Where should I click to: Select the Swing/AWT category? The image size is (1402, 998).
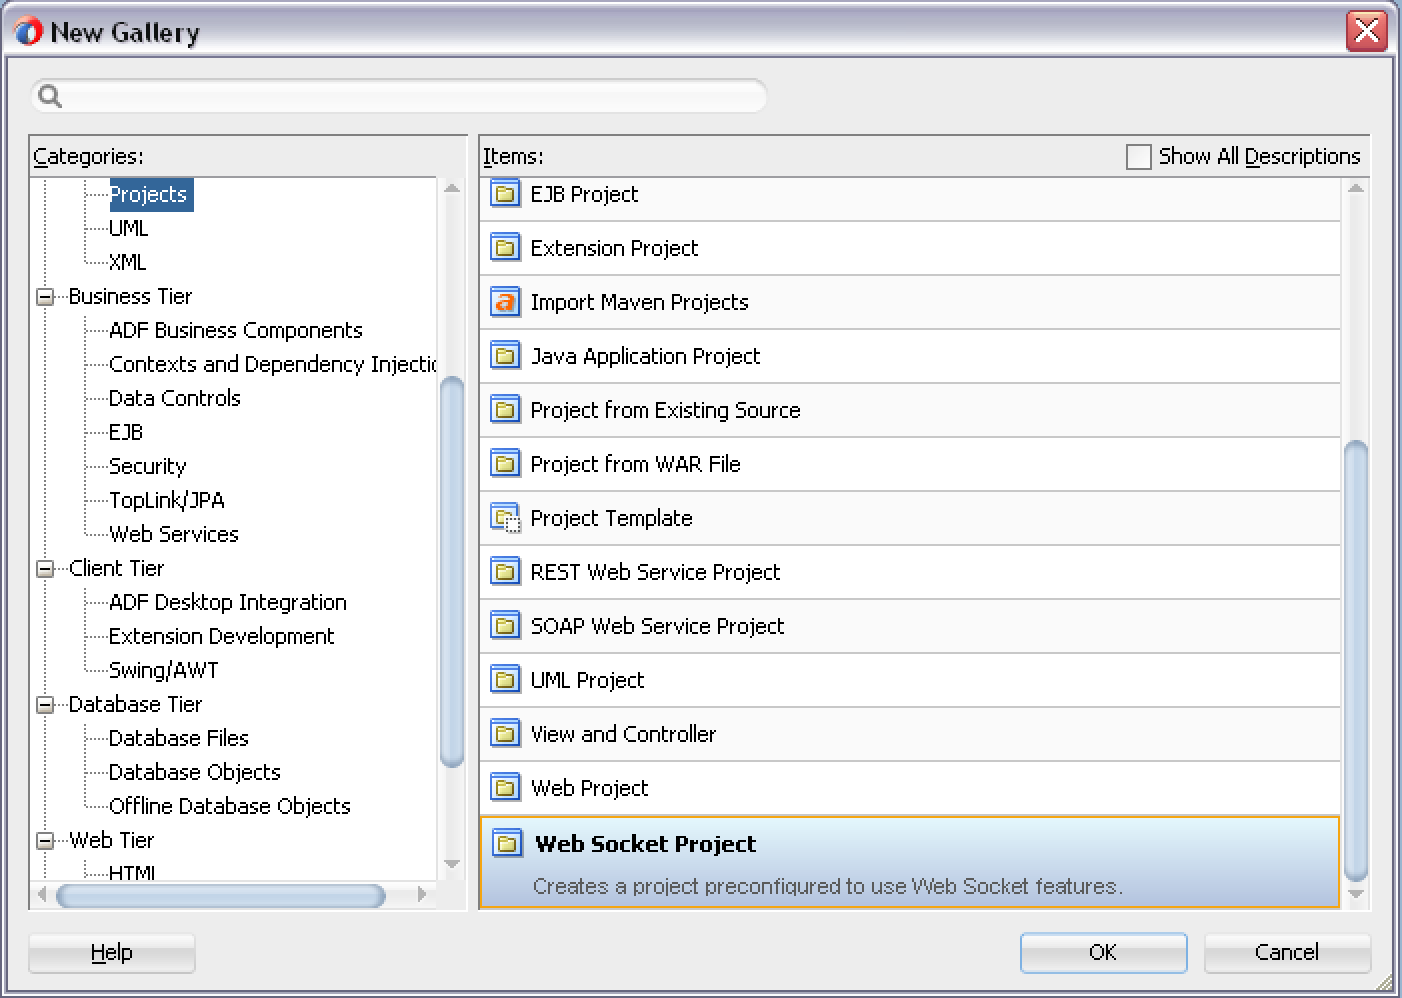point(164,670)
